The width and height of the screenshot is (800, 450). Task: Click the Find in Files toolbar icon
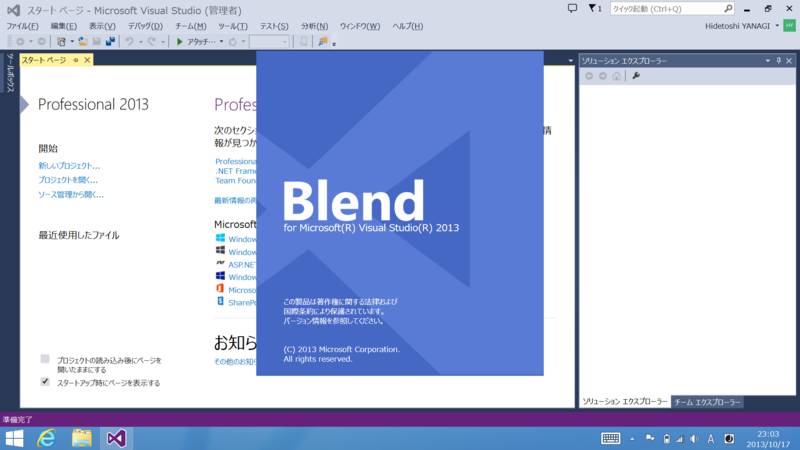322,42
